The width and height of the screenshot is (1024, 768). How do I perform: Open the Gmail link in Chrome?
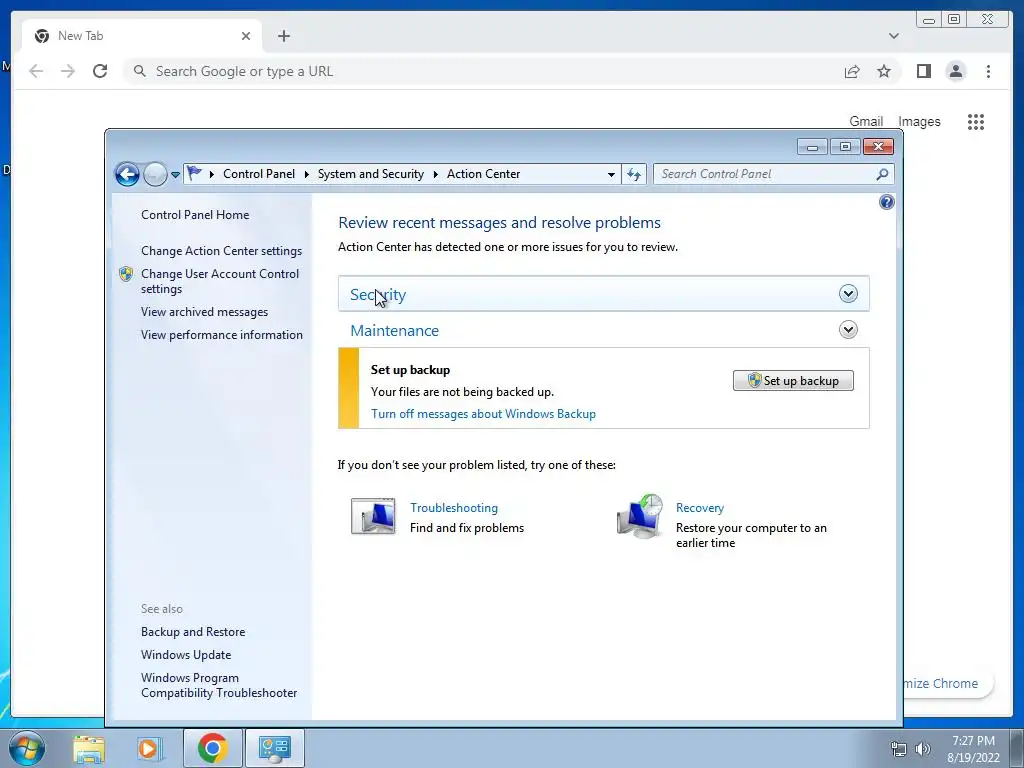click(x=866, y=121)
